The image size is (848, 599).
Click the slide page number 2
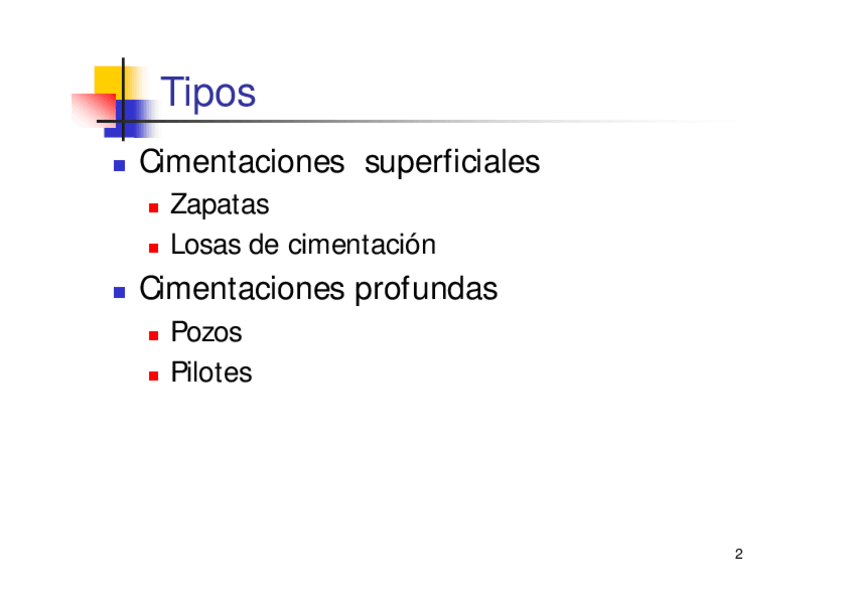pos(738,555)
